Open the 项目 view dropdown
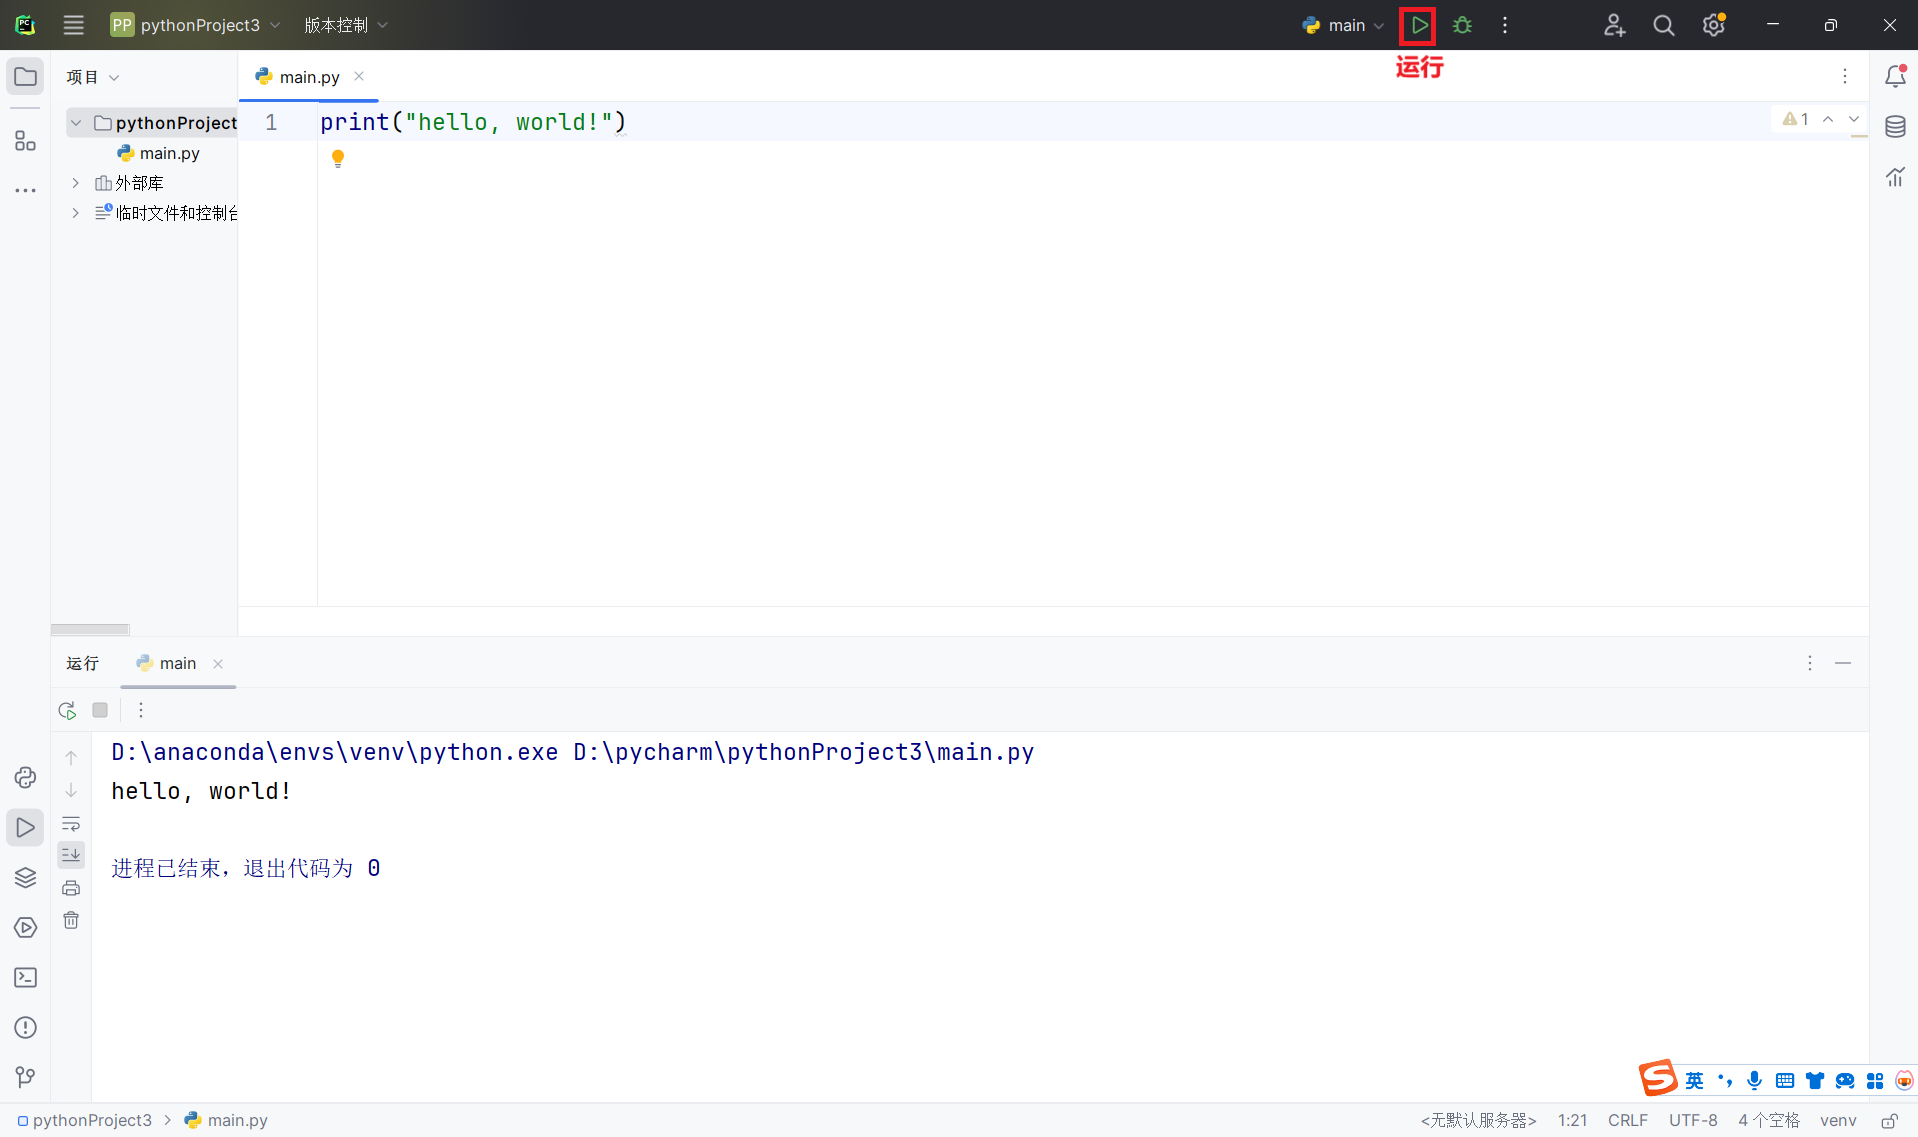Screen dimensions: 1918x1137 [92, 77]
